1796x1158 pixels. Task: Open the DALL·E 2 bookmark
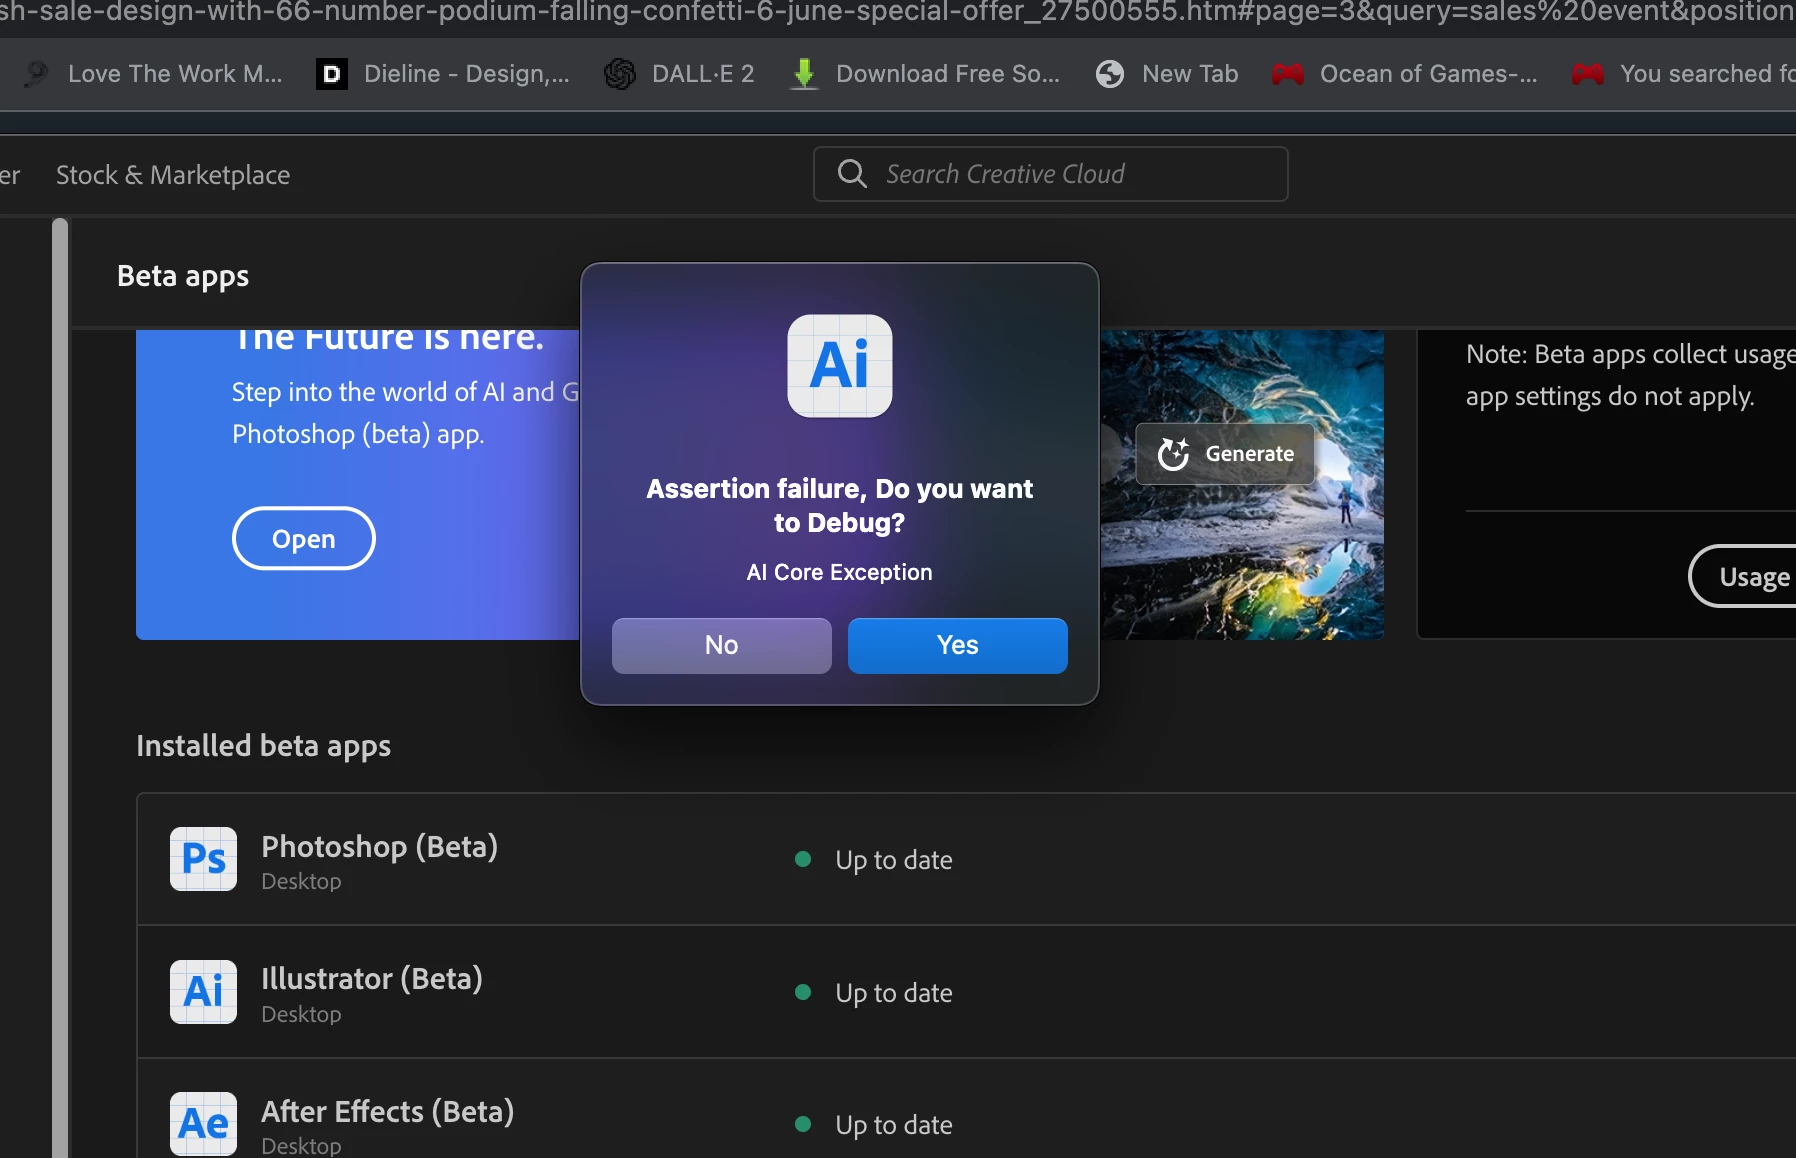click(680, 74)
